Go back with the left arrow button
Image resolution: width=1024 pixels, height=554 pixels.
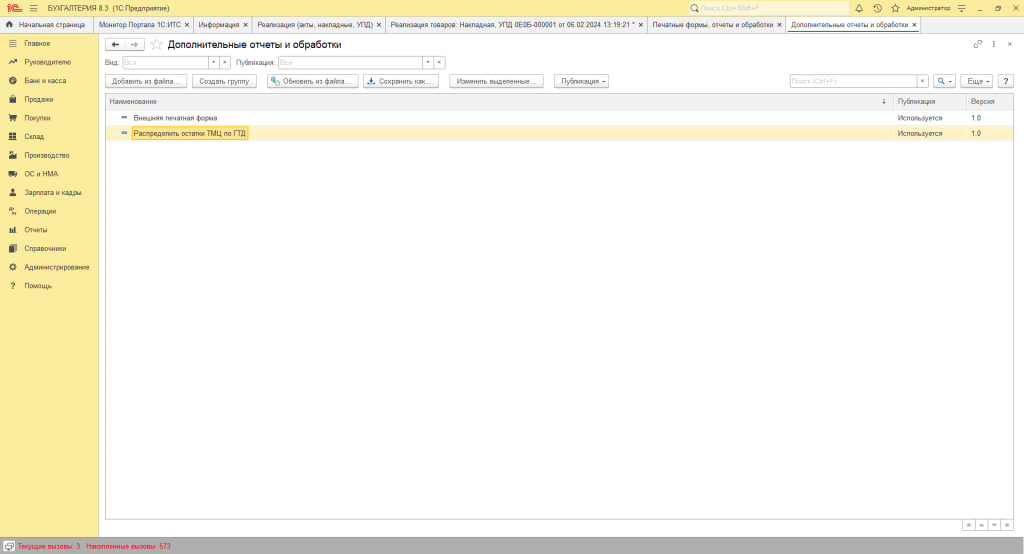(x=115, y=44)
